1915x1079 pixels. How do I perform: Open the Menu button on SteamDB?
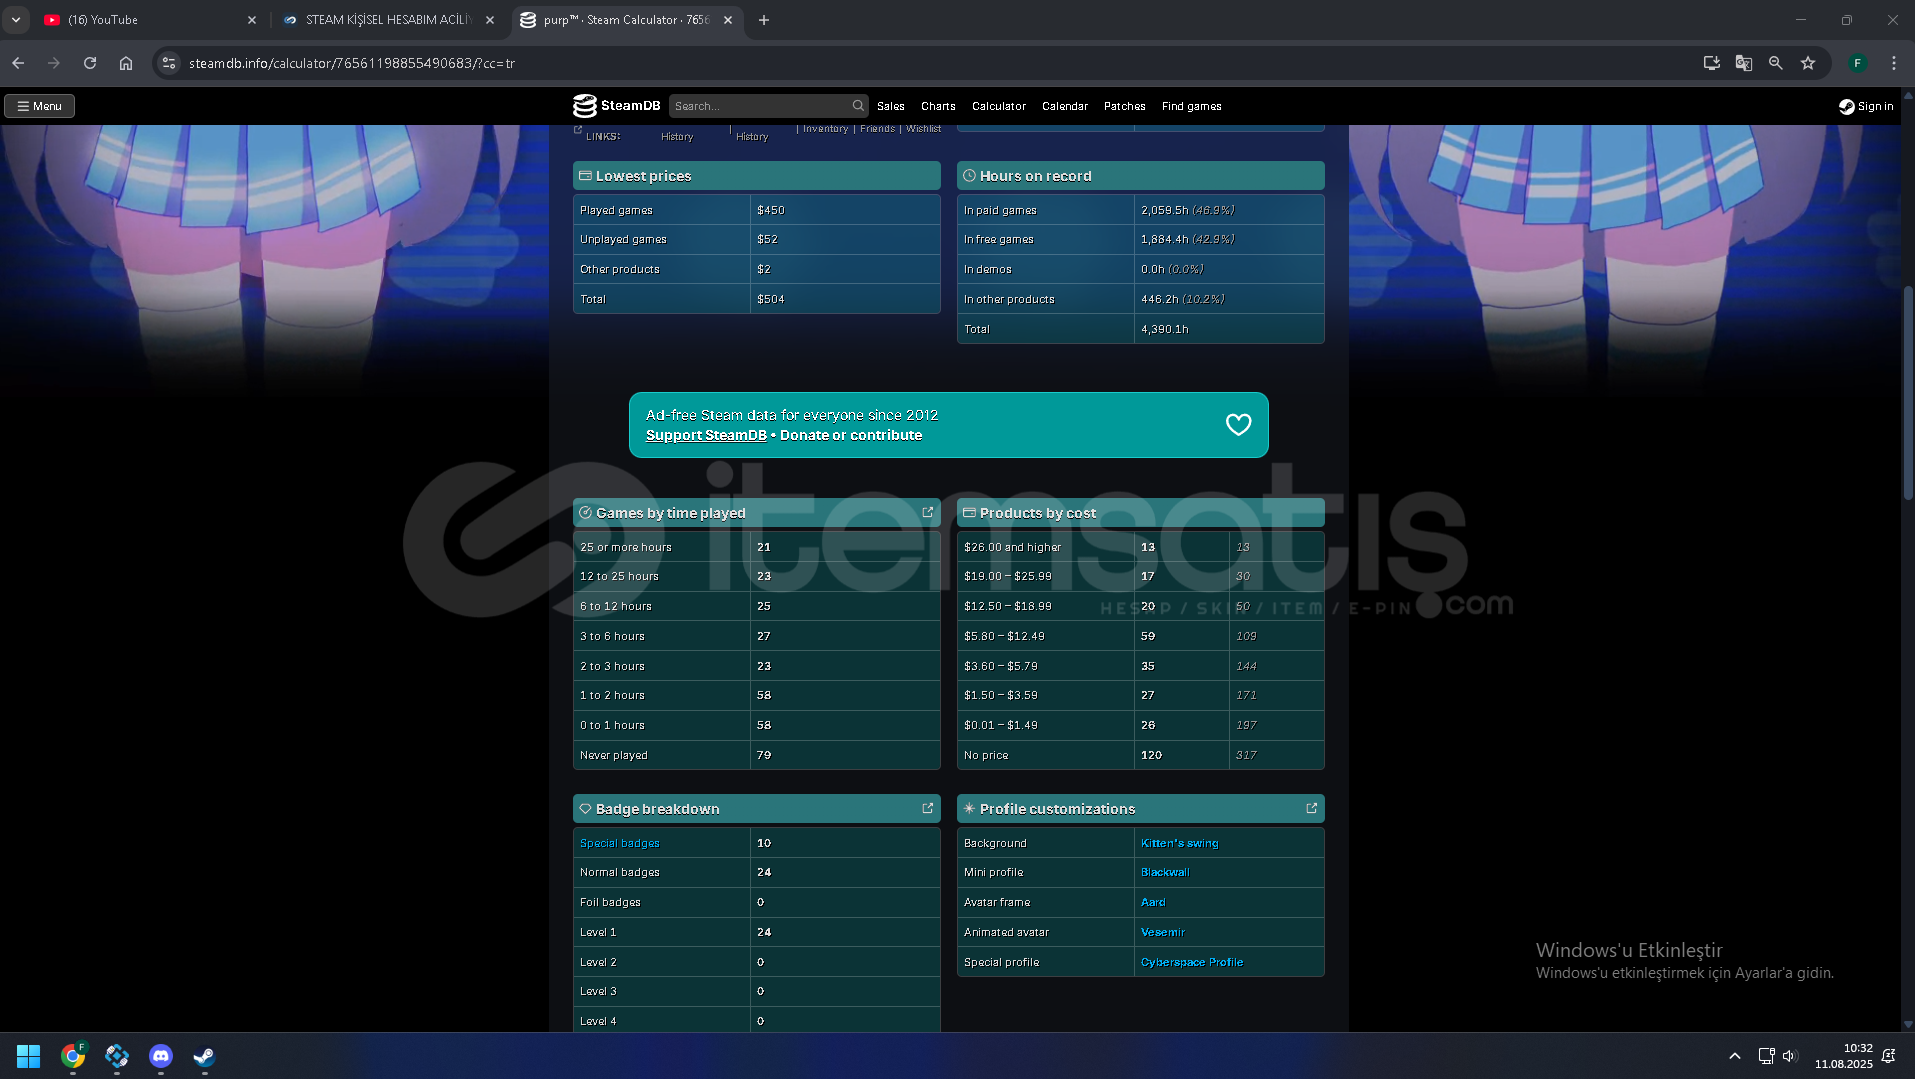pyautogui.click(x=40, y=106)
